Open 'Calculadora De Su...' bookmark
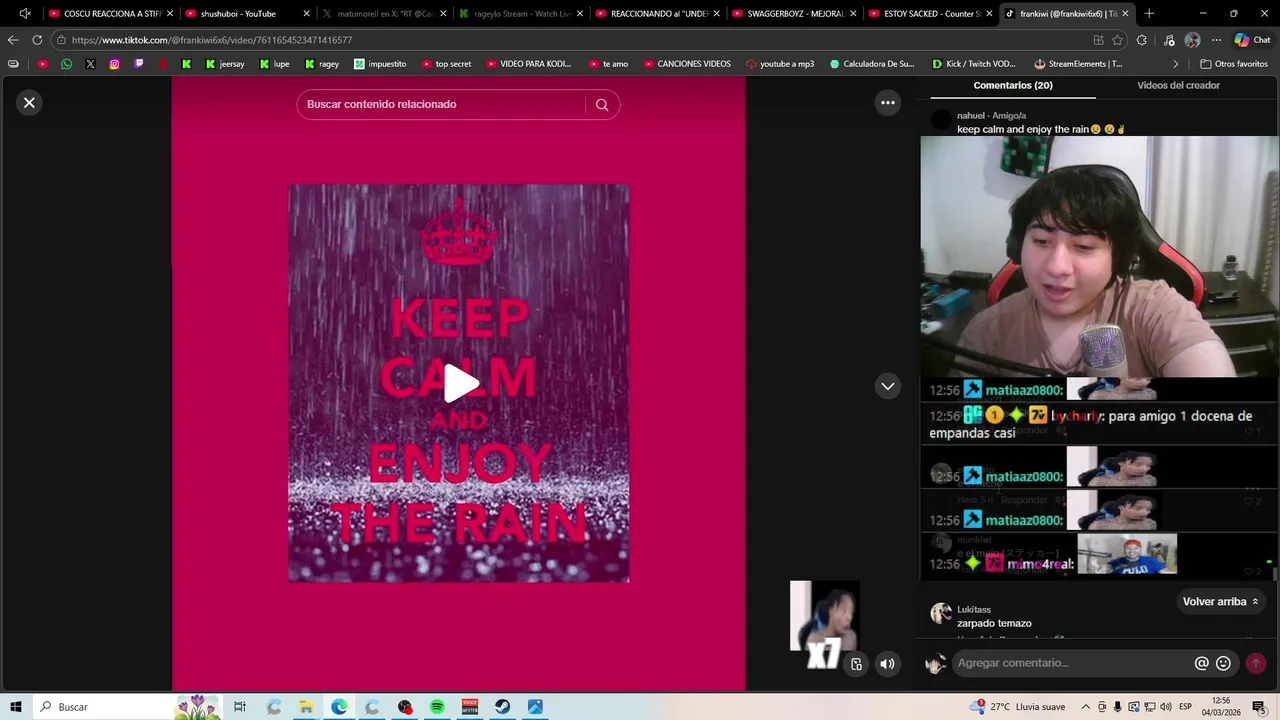 click(872, 64)
